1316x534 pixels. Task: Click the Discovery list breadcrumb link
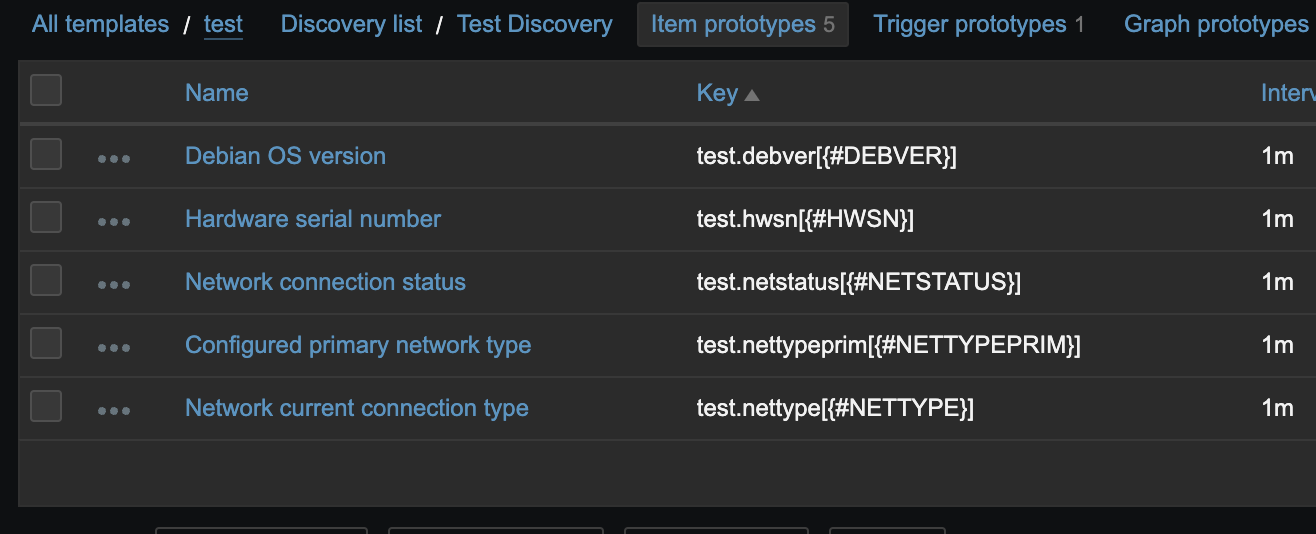click(351, 24)
